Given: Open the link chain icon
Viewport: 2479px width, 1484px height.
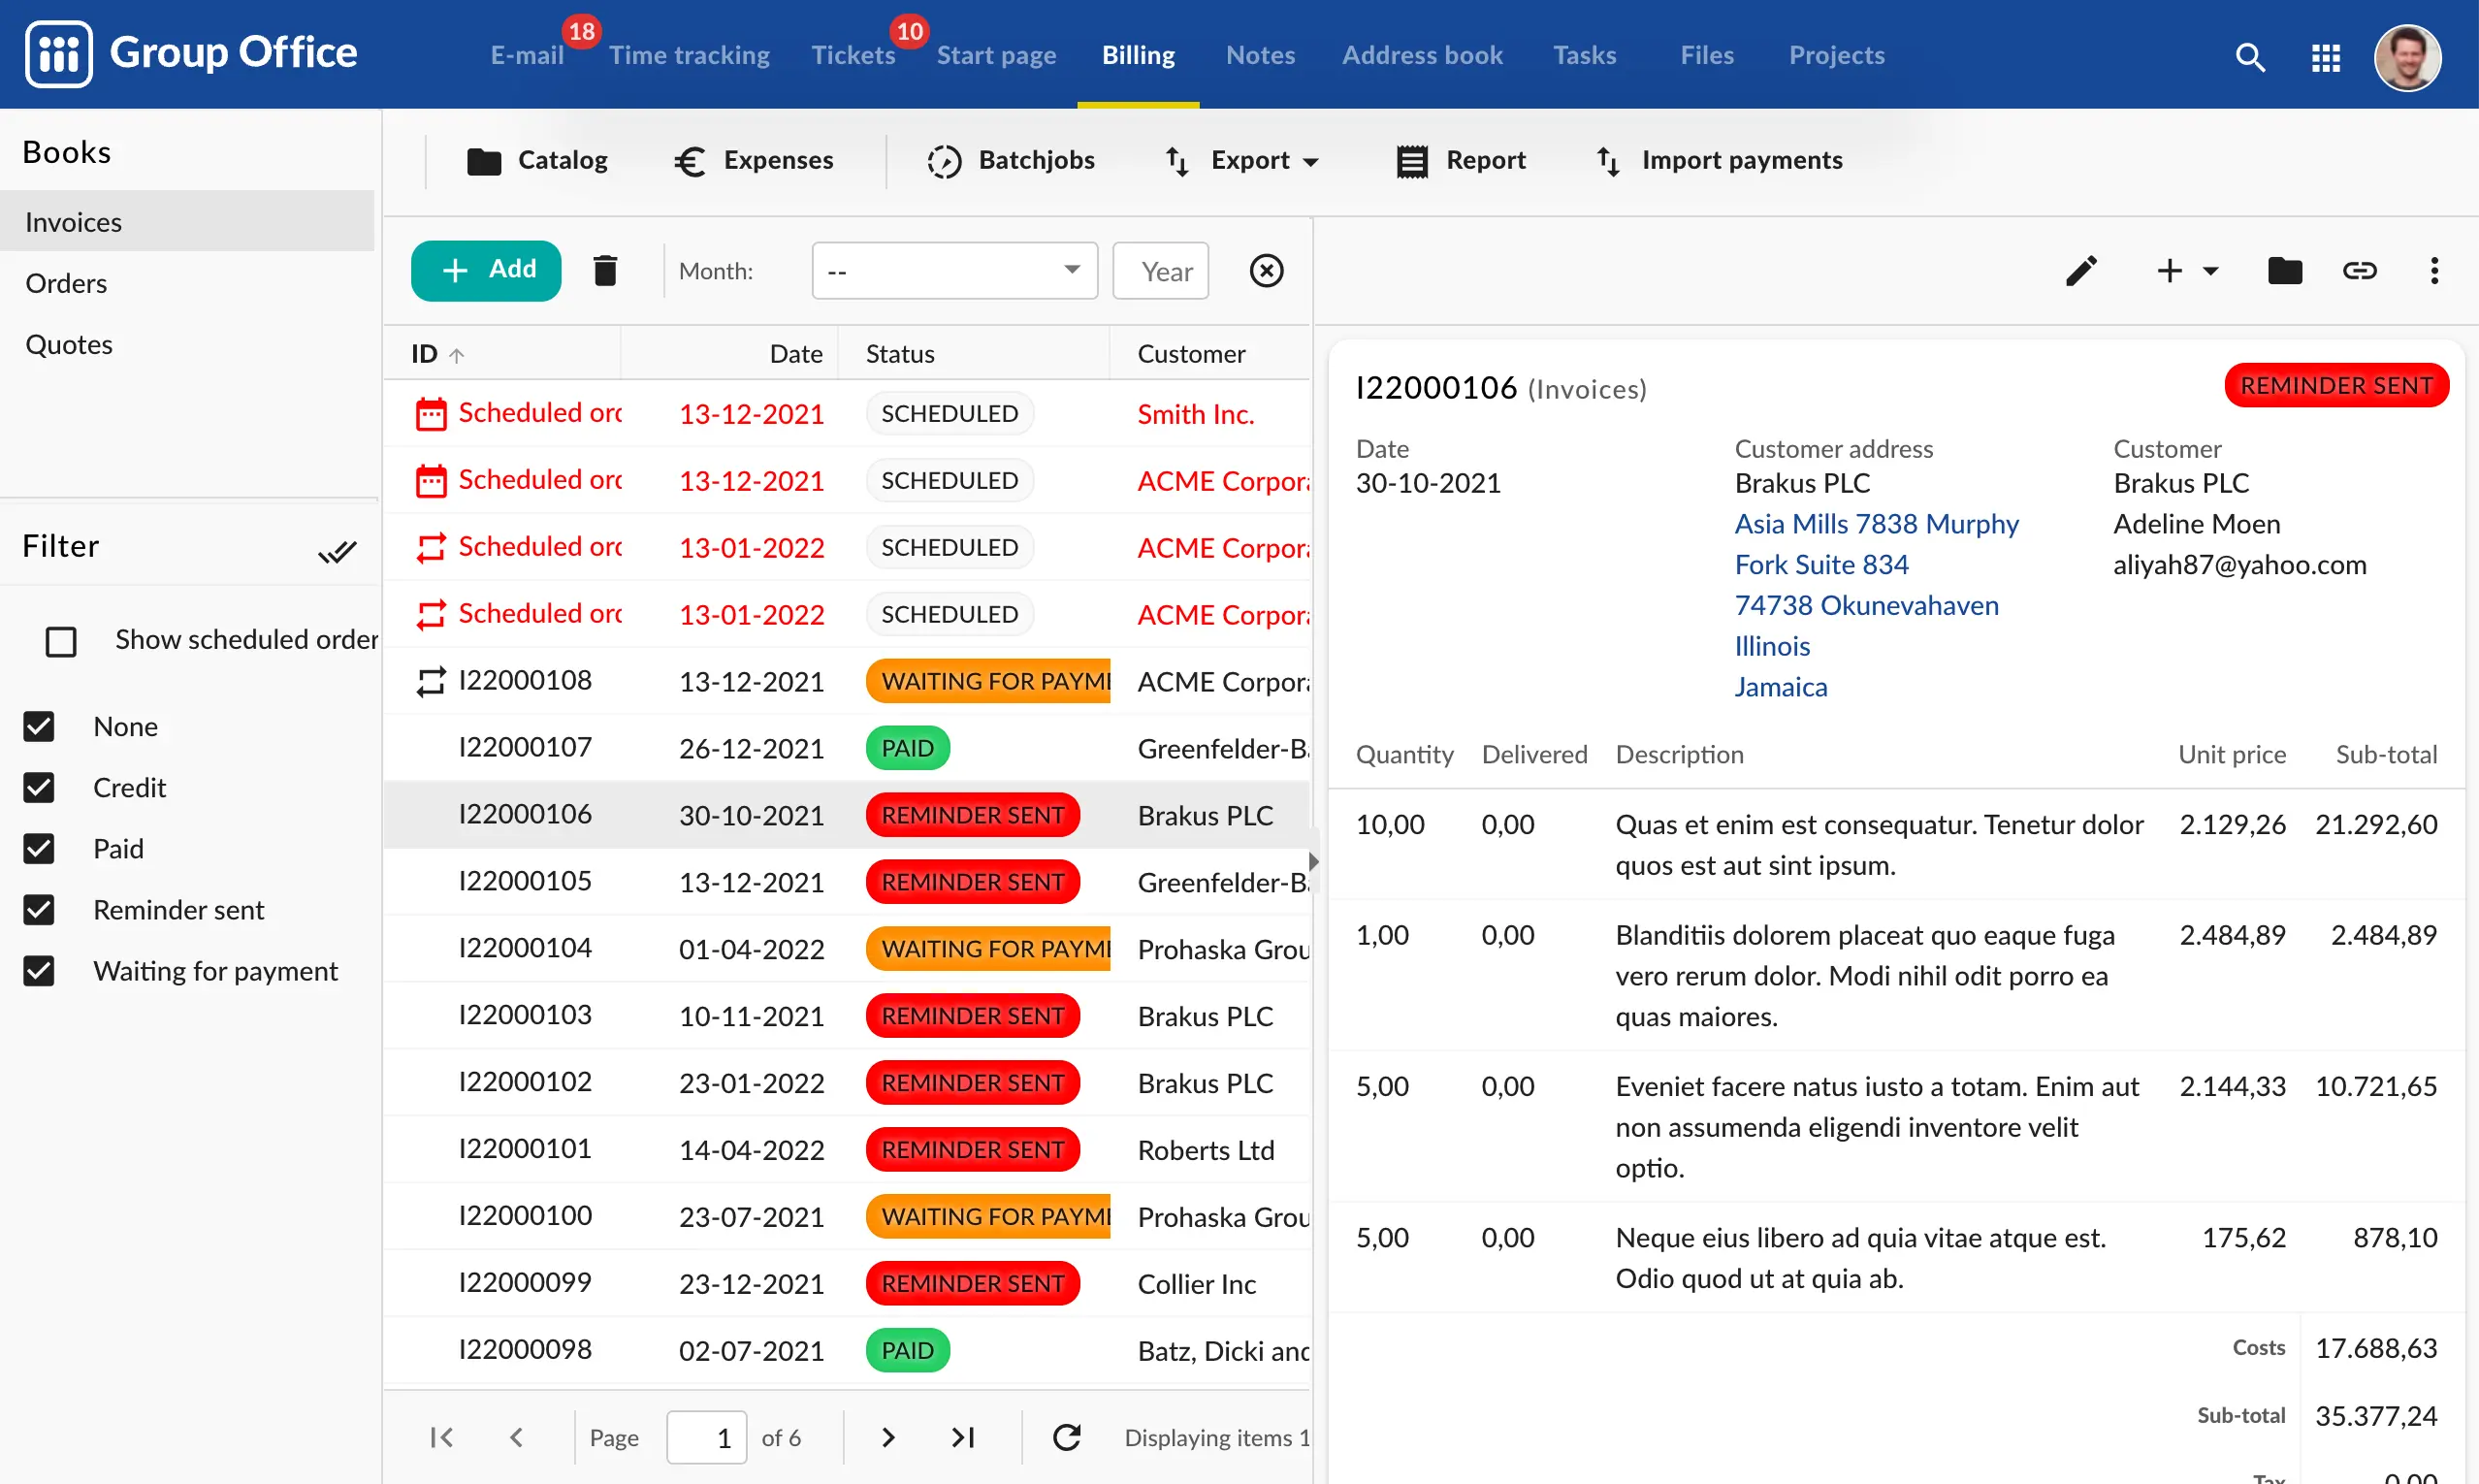Looking at the screenshot, I should tap(2358, 270).
